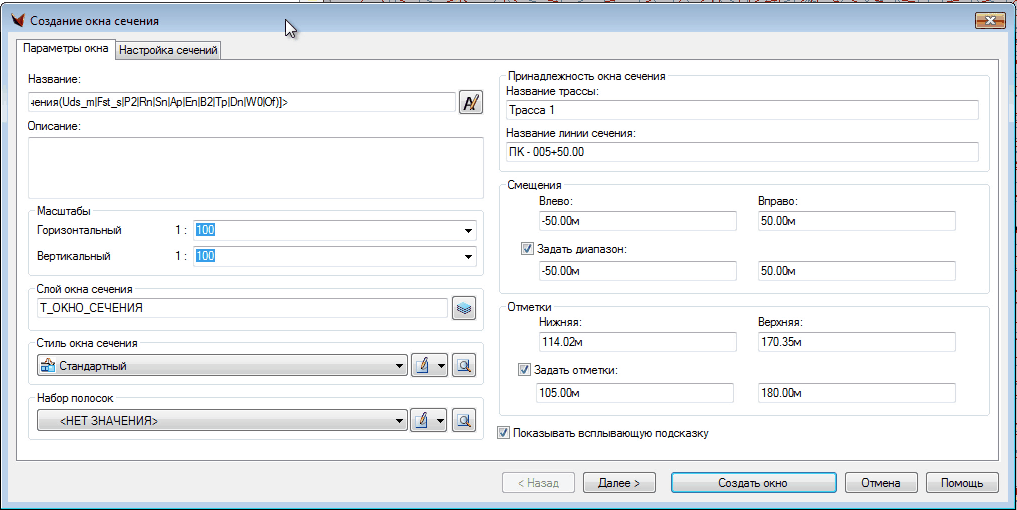The height and width of the screenshot is (510, 1017).
Task: Expand the НЕТ ЗНАЧЕНИЯ band set dropdown
Action: [x=399, y=421]
